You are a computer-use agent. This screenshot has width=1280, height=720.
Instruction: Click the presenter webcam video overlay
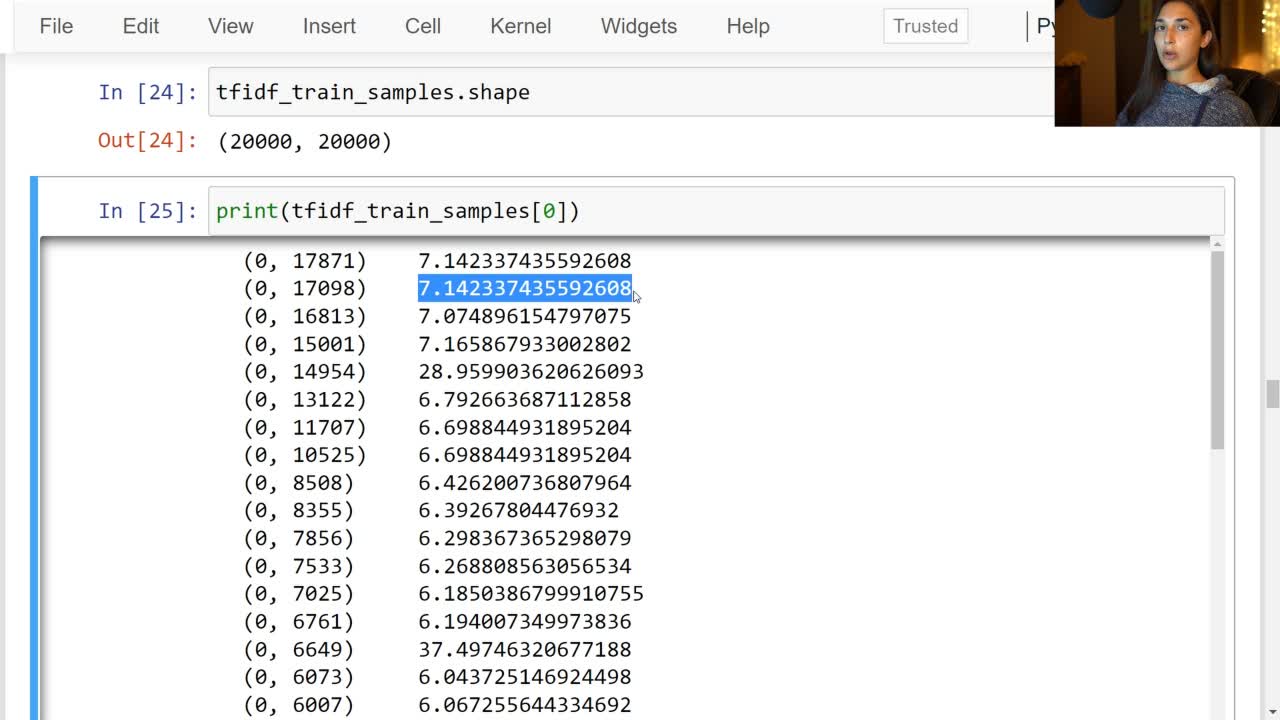pyautogui.click(x=1167, y=62)
